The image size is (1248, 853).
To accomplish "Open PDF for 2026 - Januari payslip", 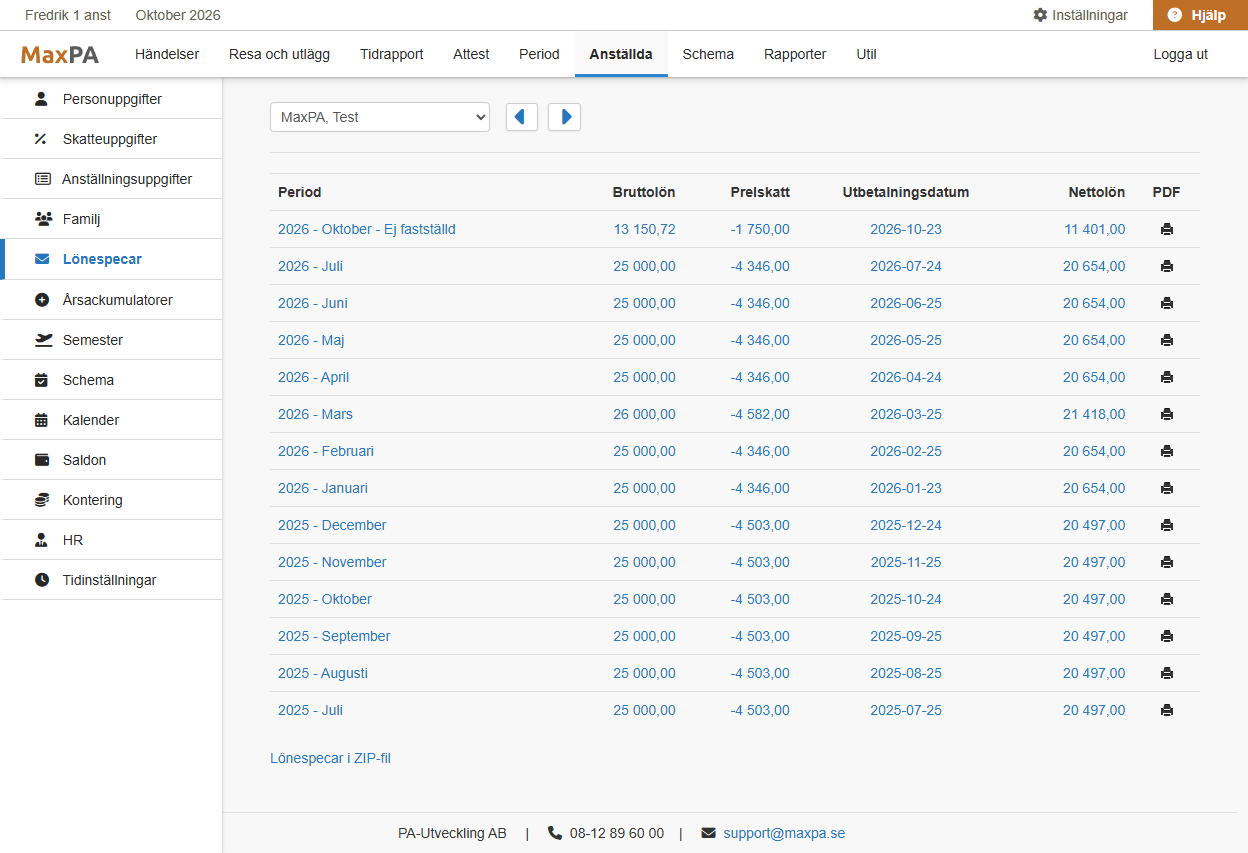I will 1166,488.
